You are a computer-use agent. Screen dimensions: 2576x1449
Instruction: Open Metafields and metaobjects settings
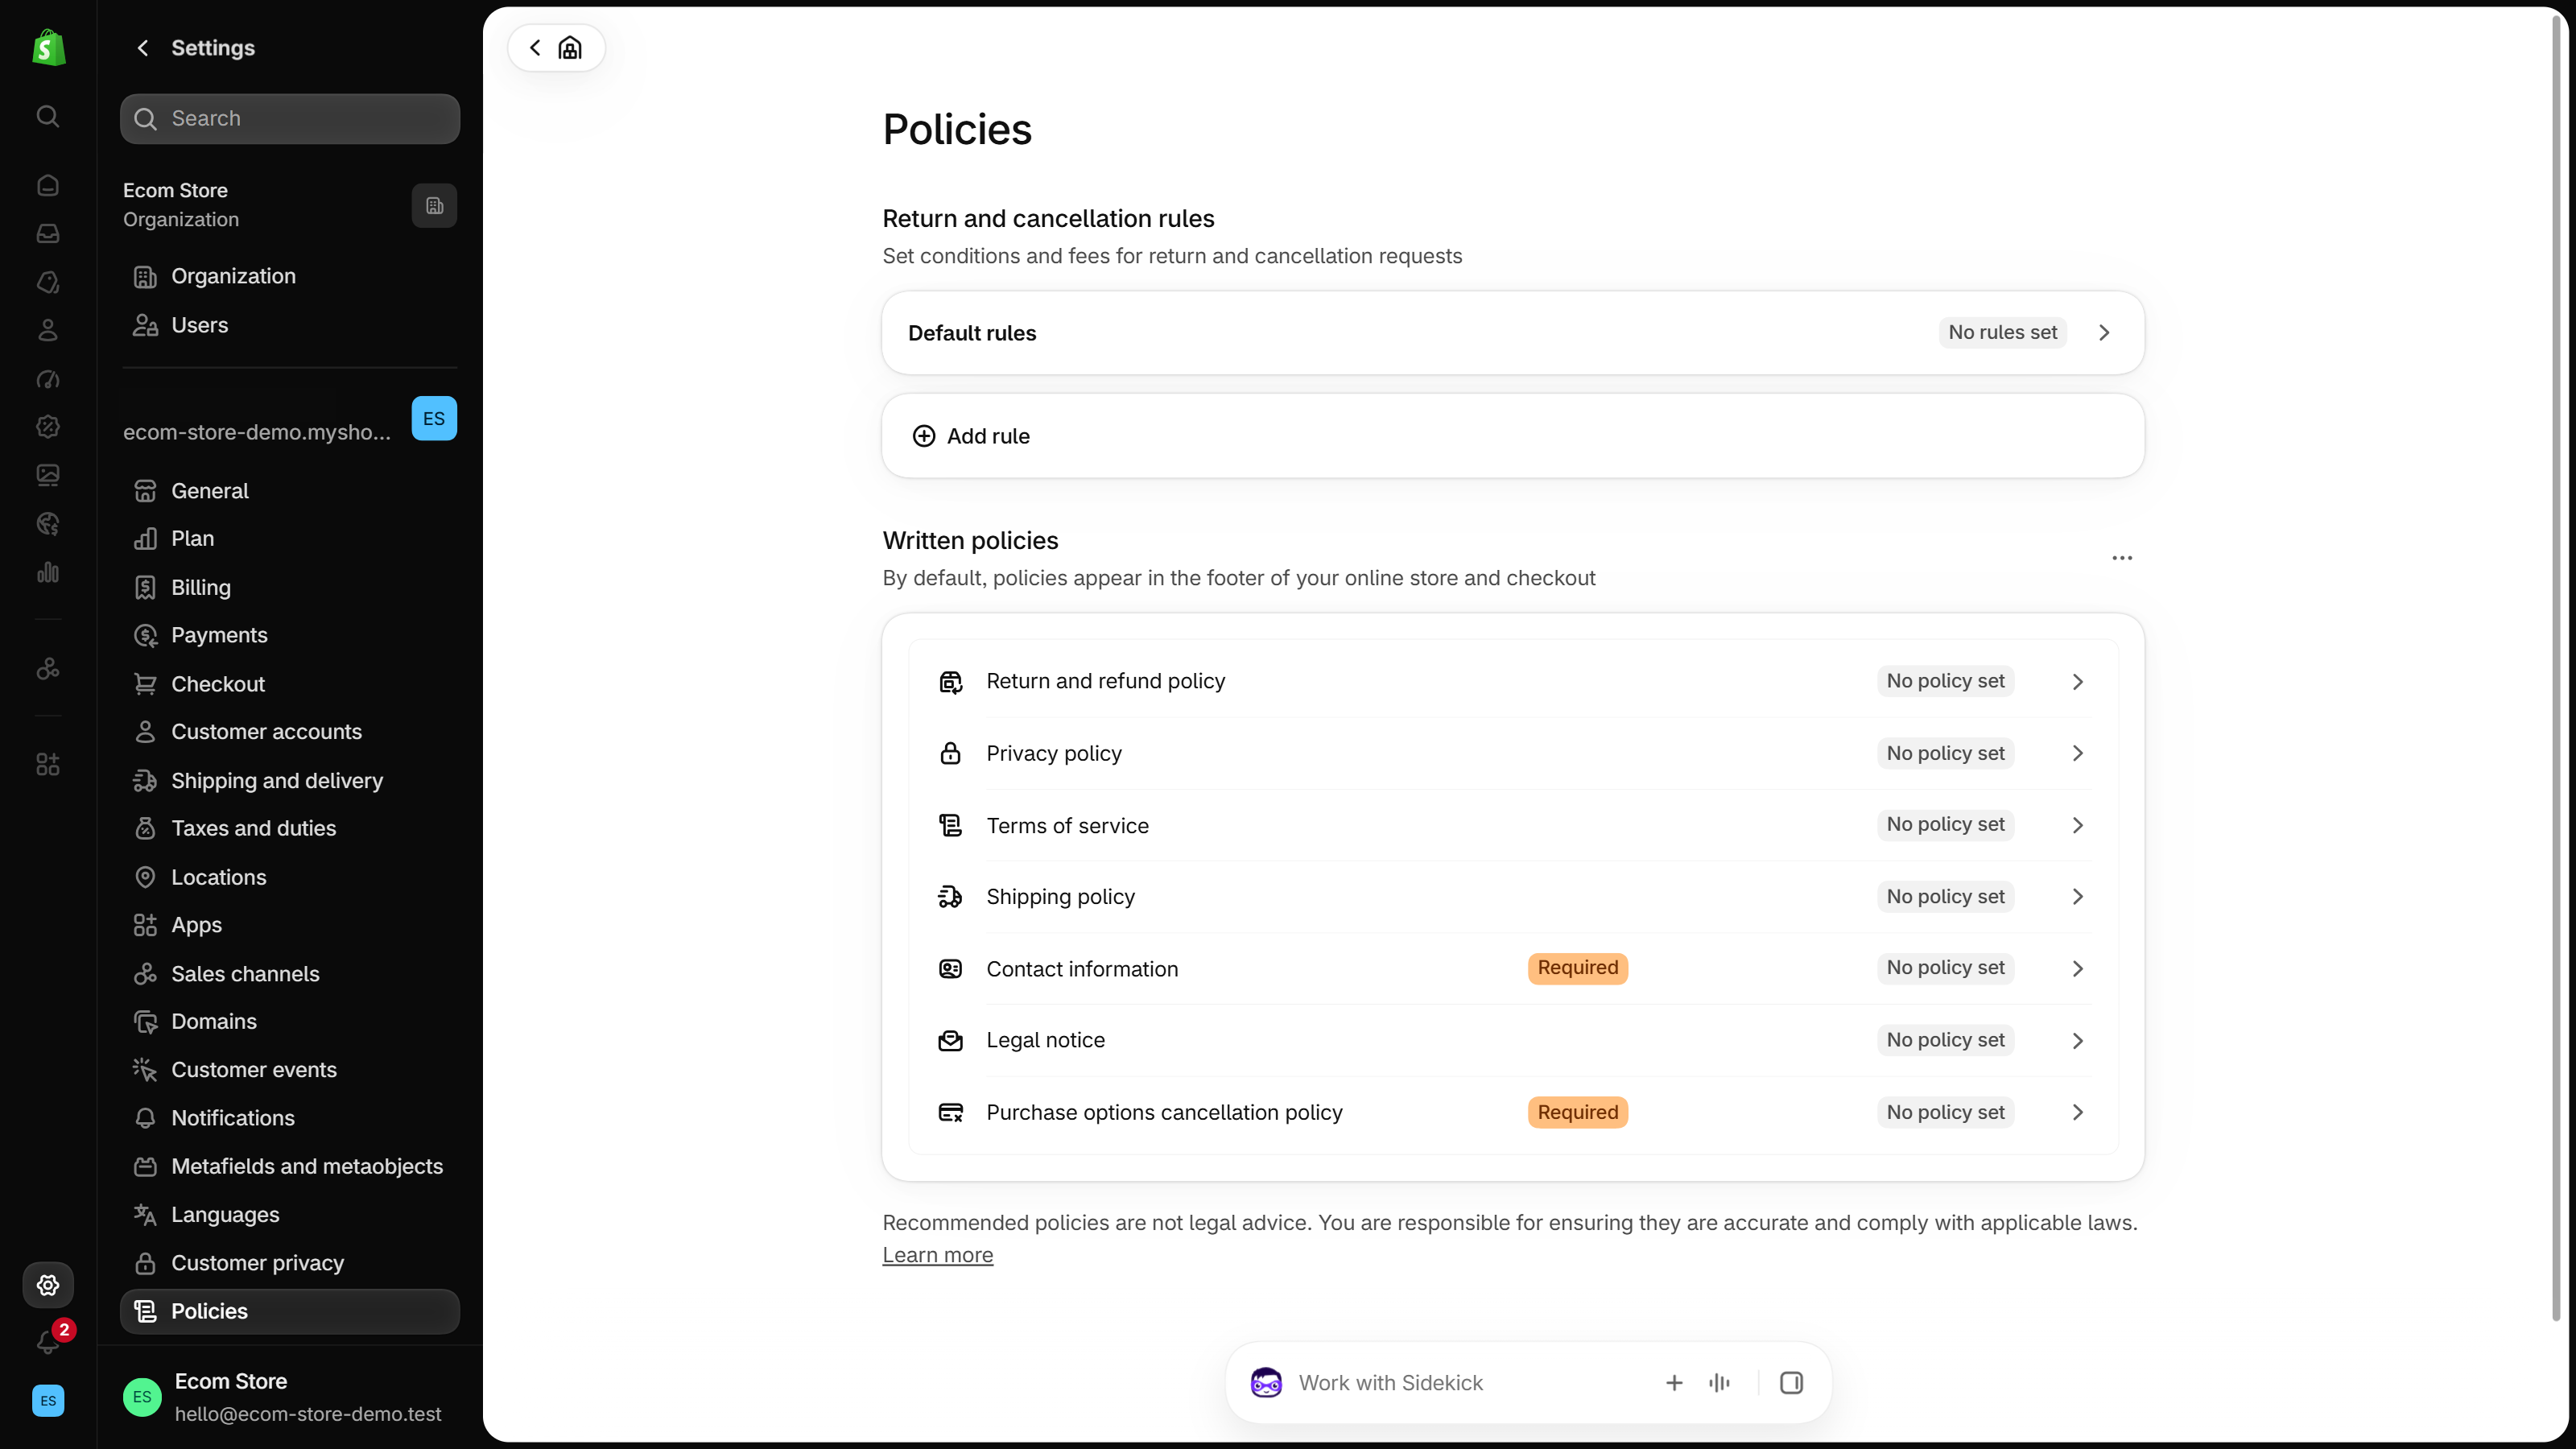coord(290,1166)
